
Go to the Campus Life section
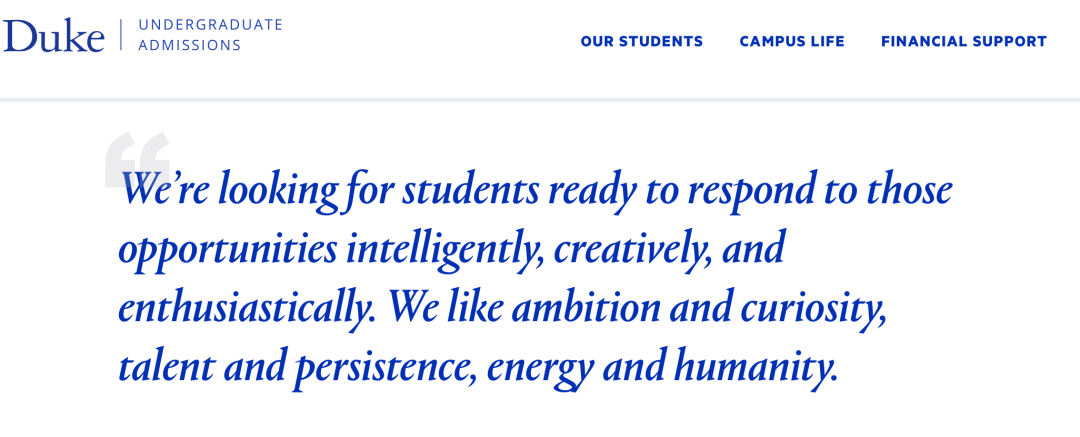coord(791,41)
